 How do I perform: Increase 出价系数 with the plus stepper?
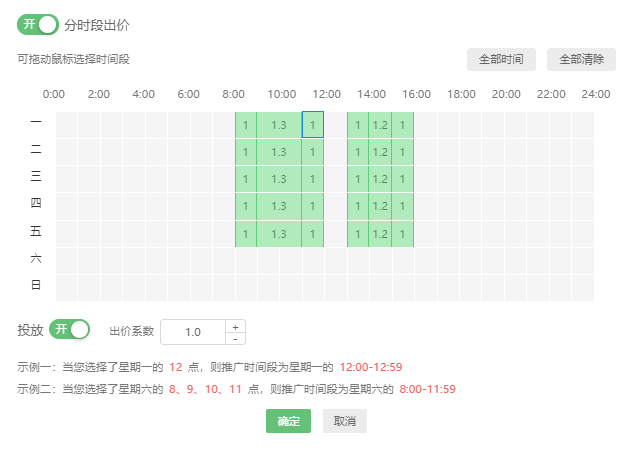pyautogui.click(x=235, y=327)
